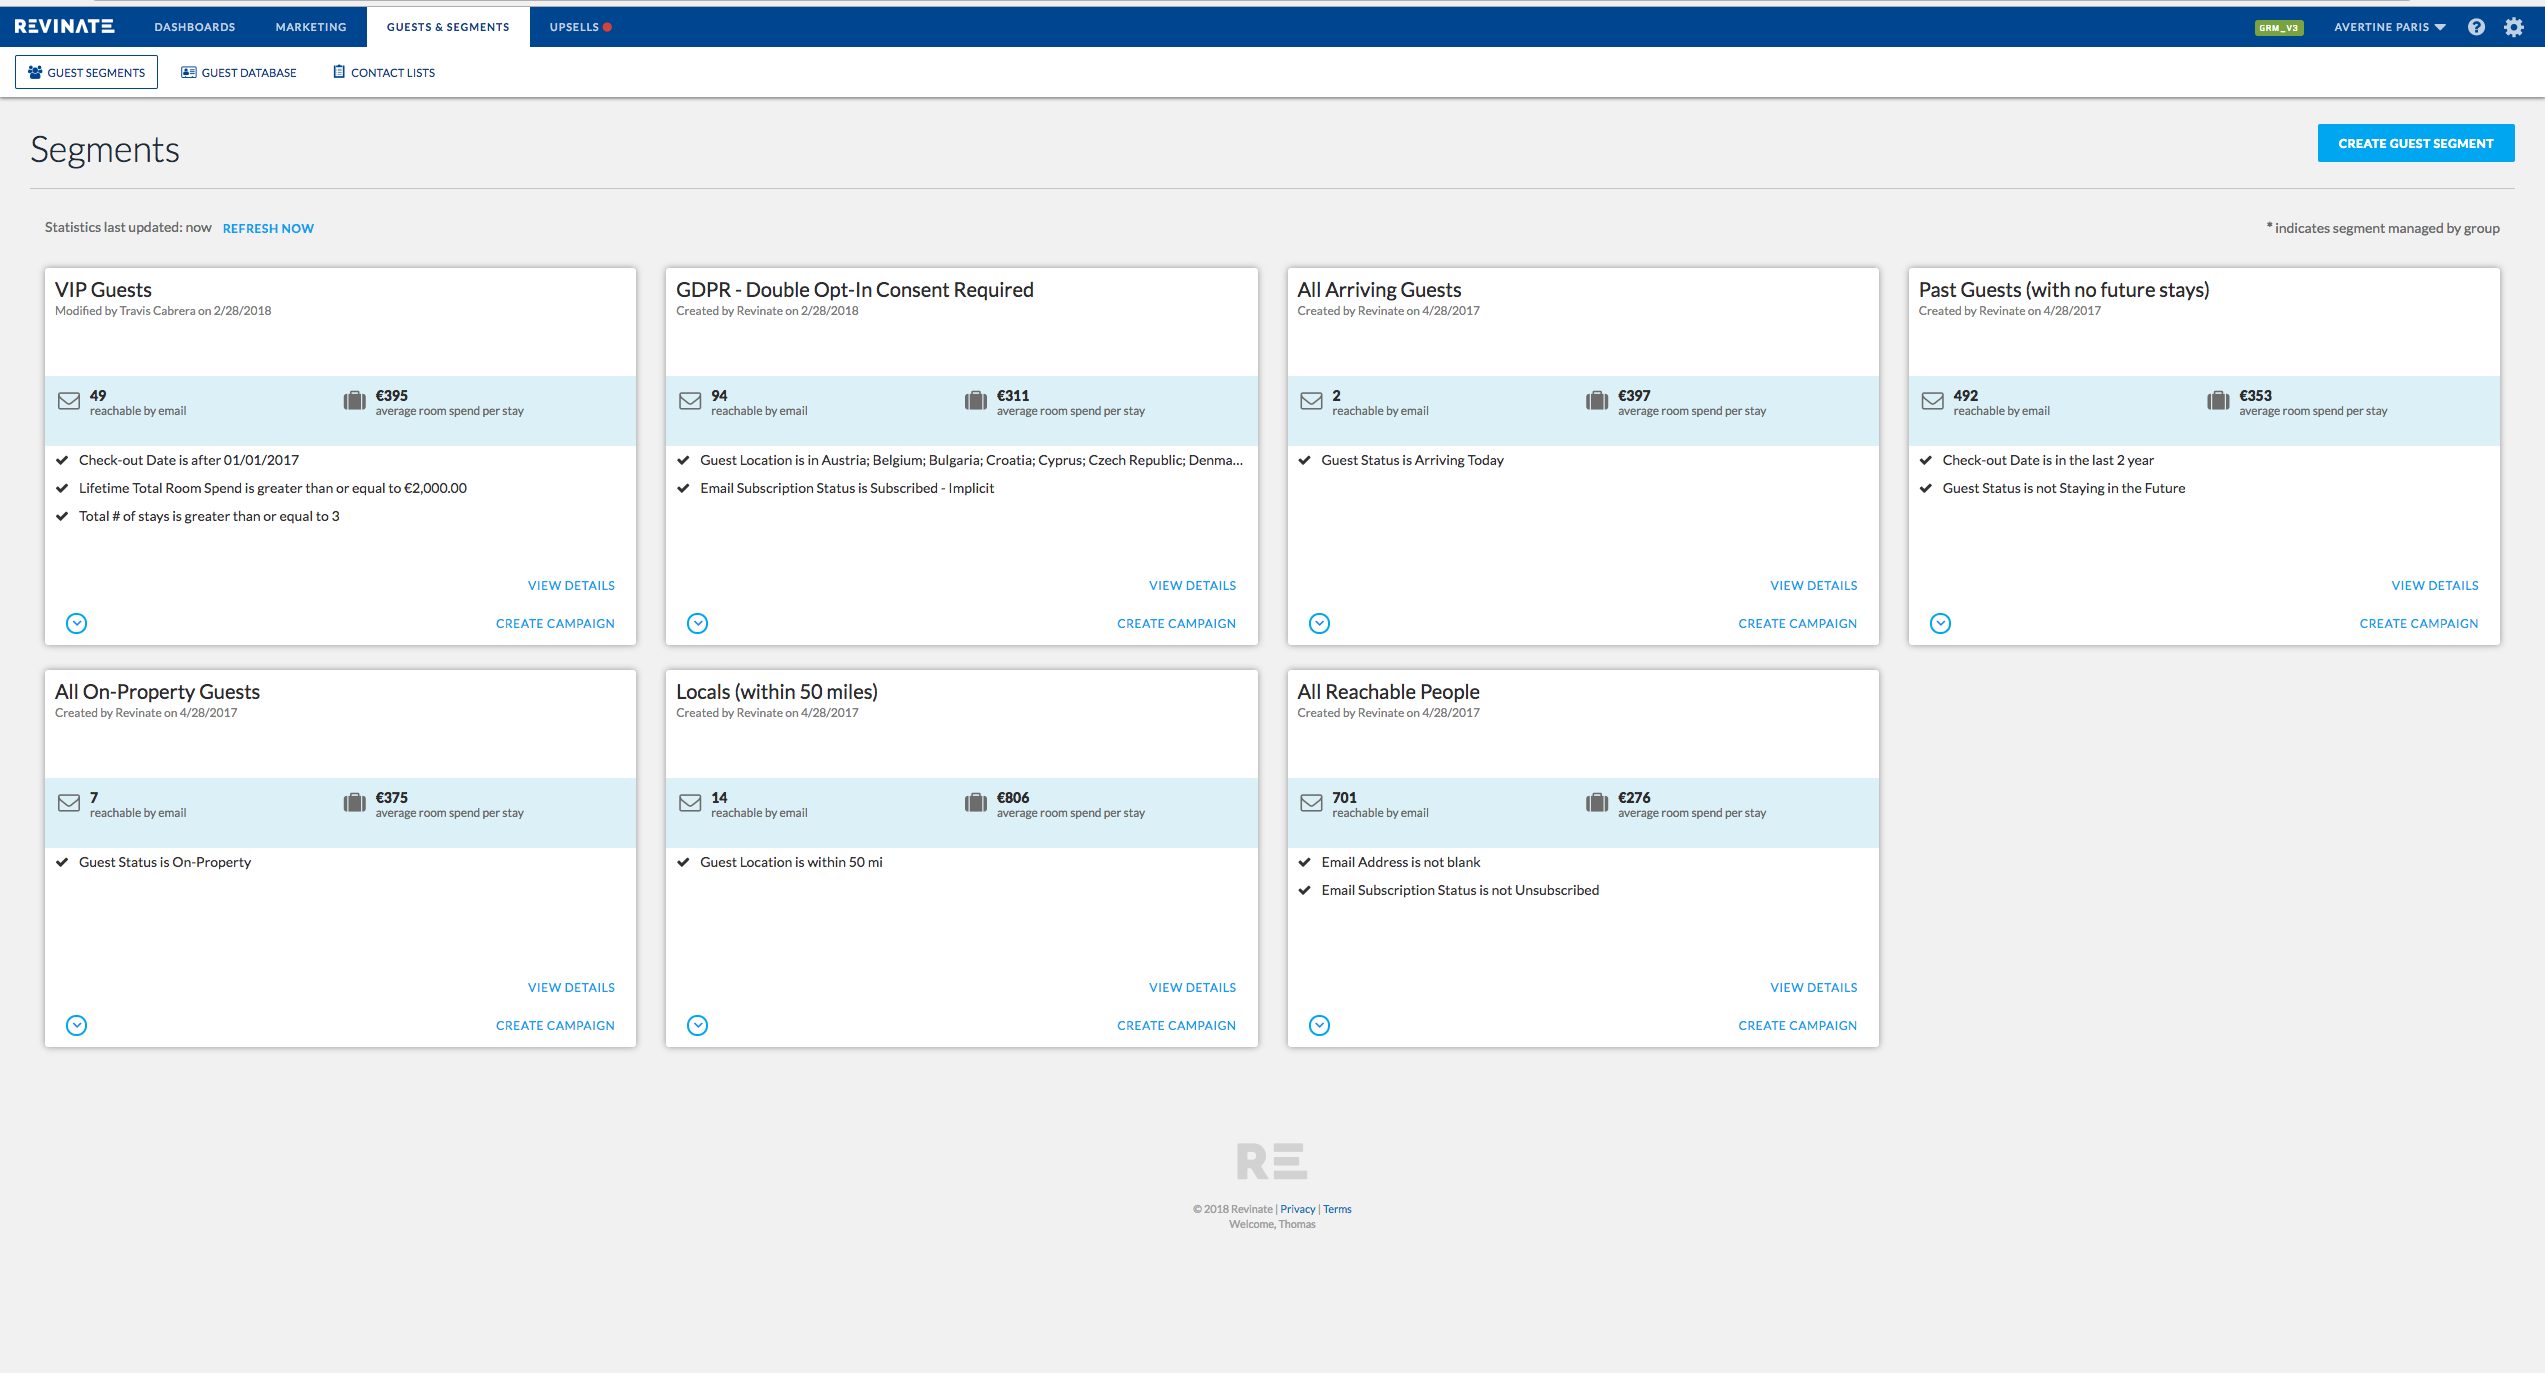
Task: Expand options chevron on VIP Guests card
Action: [x=77, y=623]
